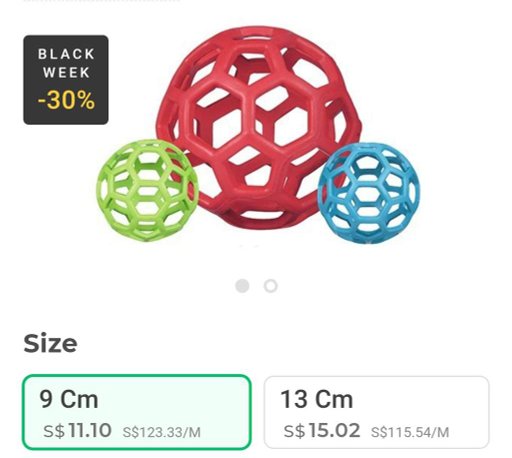Viewport: 512px width, 458px height.
Task: Click the S$11.10 price
Action: [77, 430]
